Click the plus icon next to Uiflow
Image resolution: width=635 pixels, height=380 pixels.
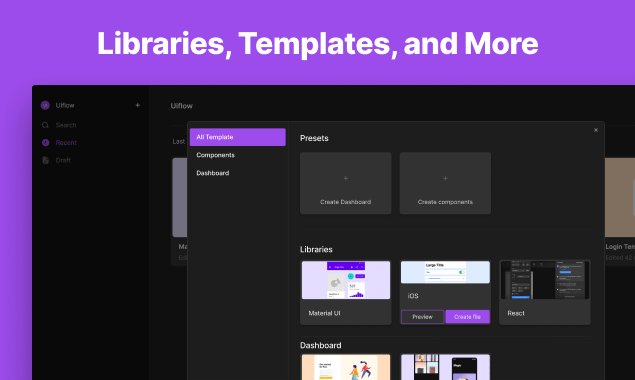coord(138,105)
